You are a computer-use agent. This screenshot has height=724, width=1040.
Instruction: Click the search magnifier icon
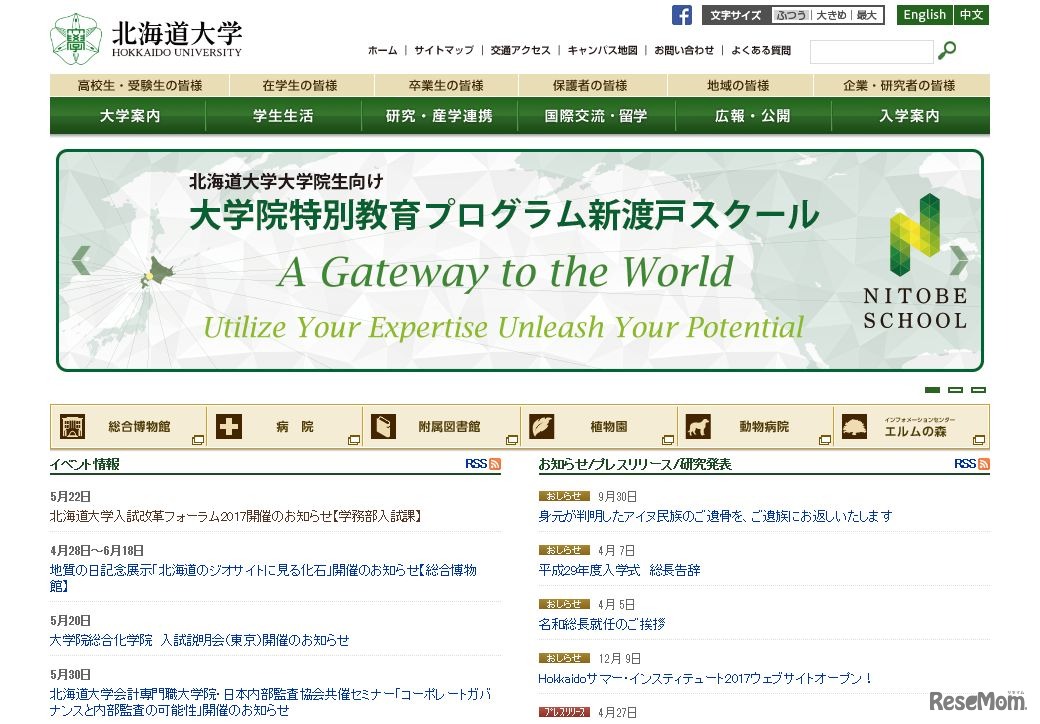click(947, 50)
